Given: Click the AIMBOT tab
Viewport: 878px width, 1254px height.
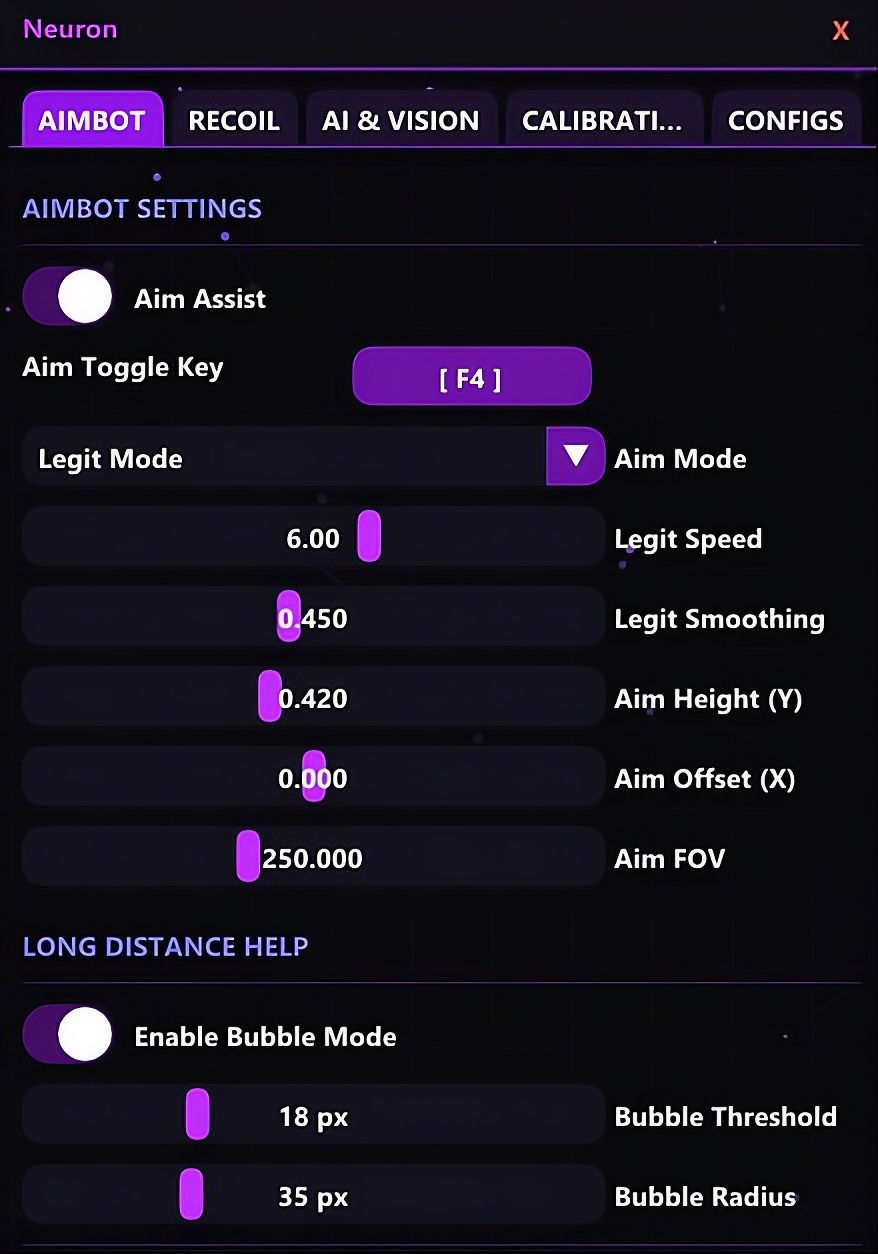Looking at the screenshot, I should point(92,121).
